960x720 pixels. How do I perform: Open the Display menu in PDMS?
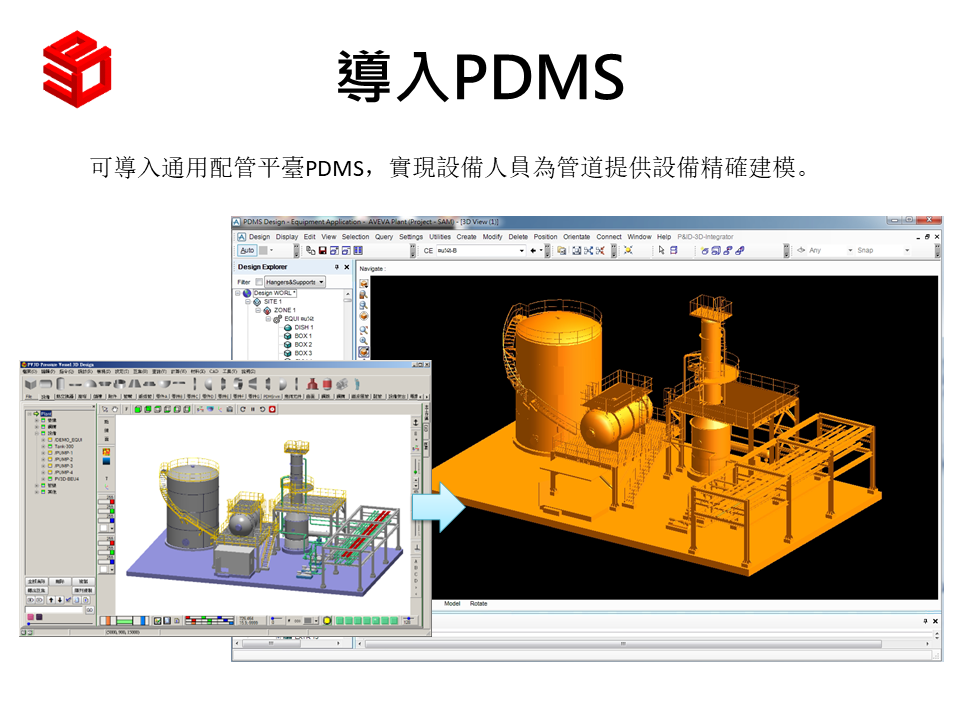click(287, 237)
